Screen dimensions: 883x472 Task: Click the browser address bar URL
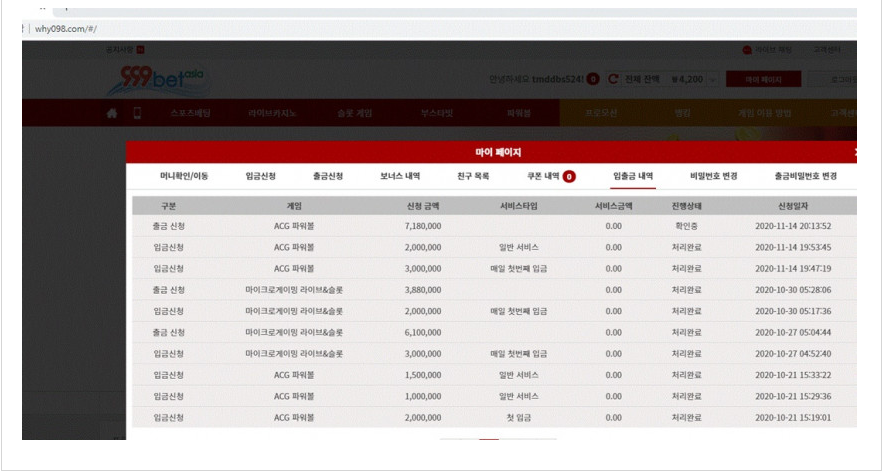pos(65,29)
